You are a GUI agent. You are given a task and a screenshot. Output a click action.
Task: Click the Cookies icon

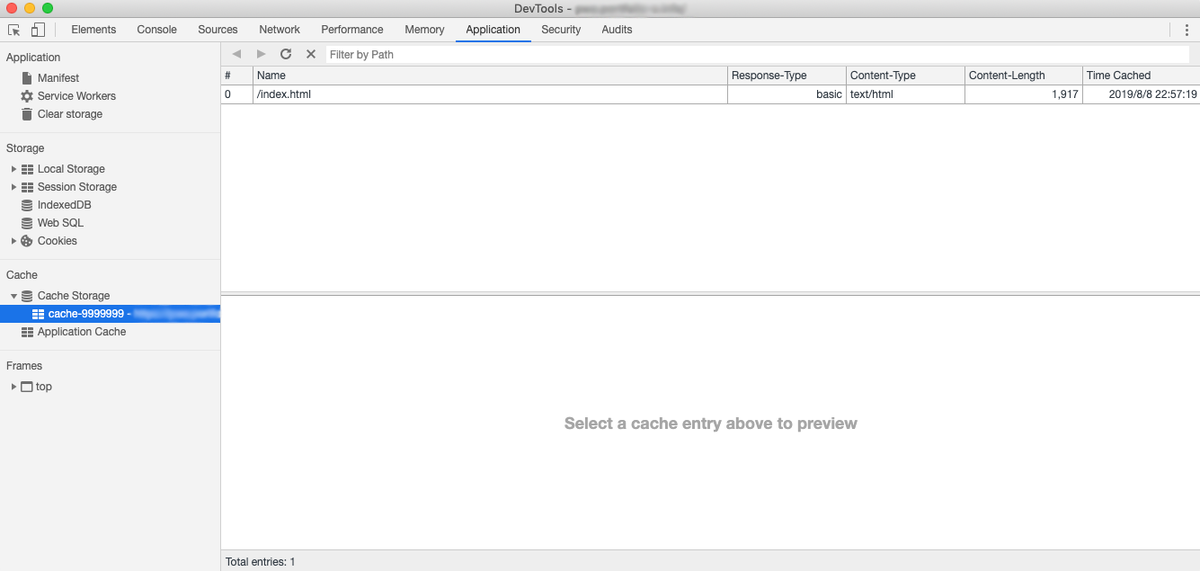28,241
